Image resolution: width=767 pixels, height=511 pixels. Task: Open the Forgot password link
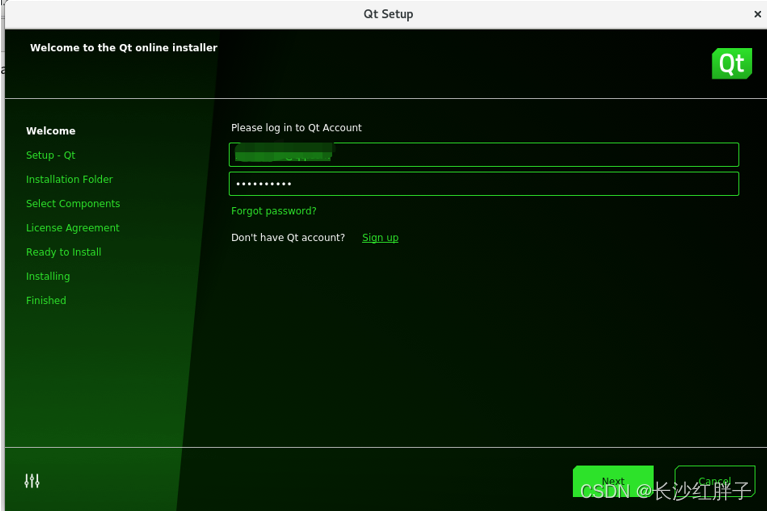pyautogui.click(x=273, y=211)
